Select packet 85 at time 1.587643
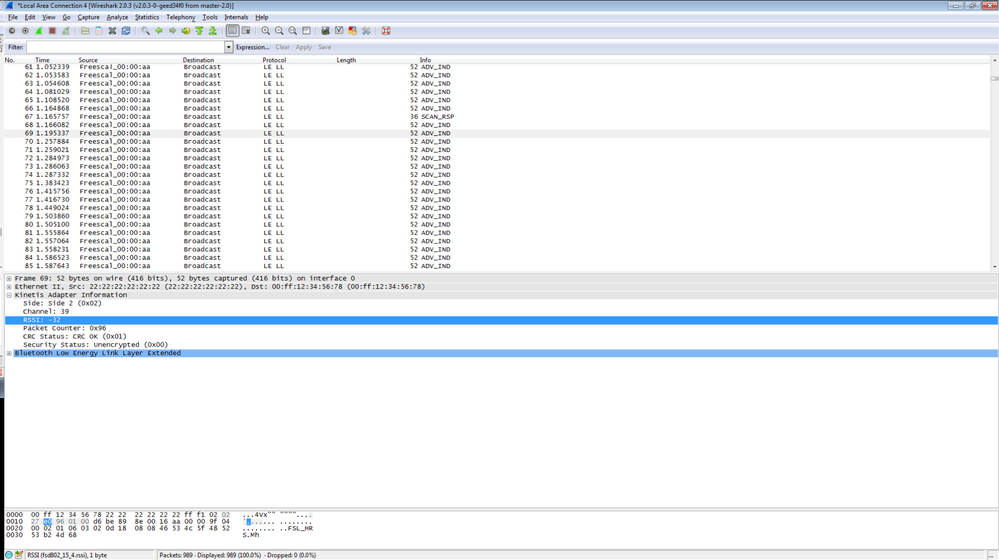 pos(497,266)
